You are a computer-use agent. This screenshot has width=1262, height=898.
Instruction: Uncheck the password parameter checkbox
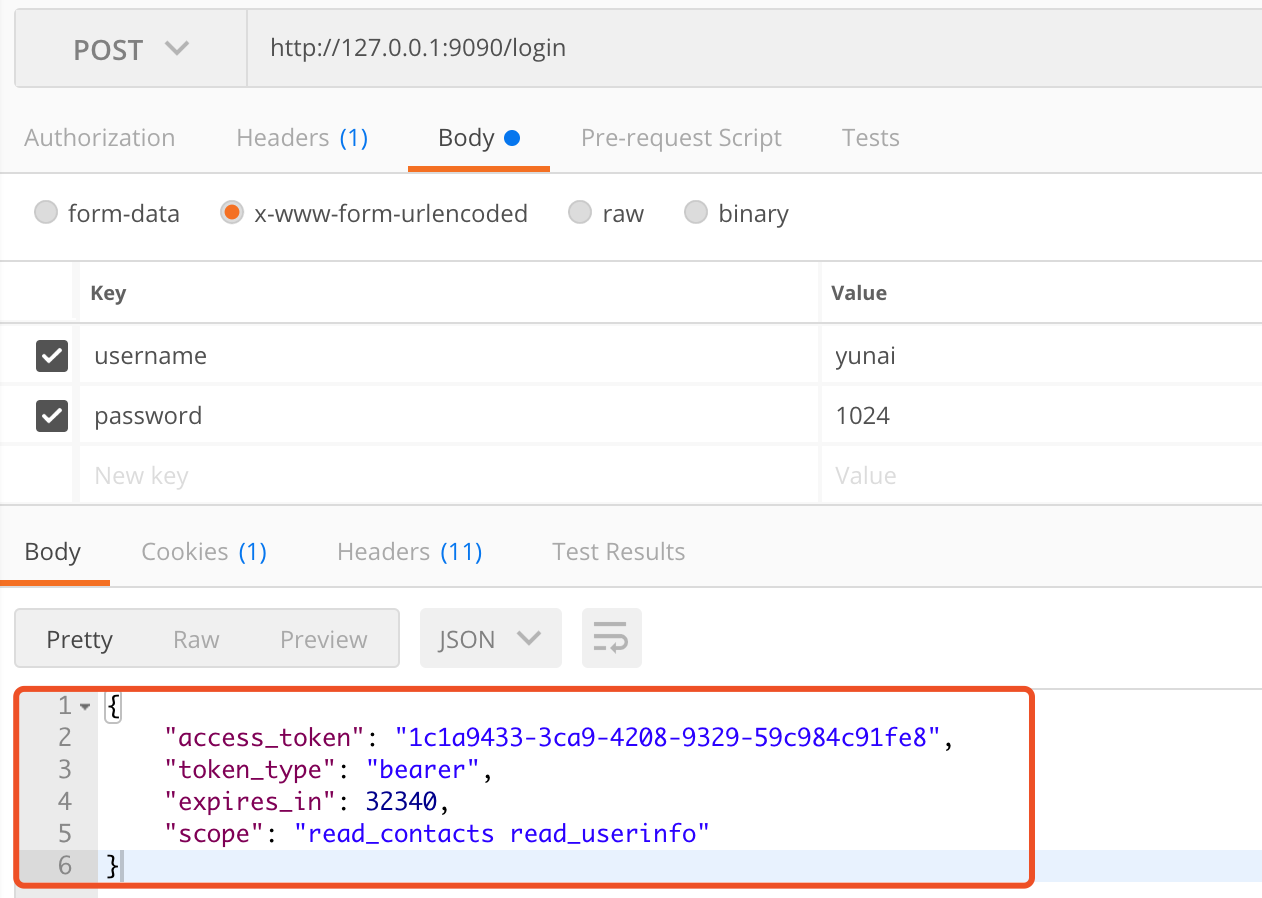pyautogui.click(x=52, y=415)
